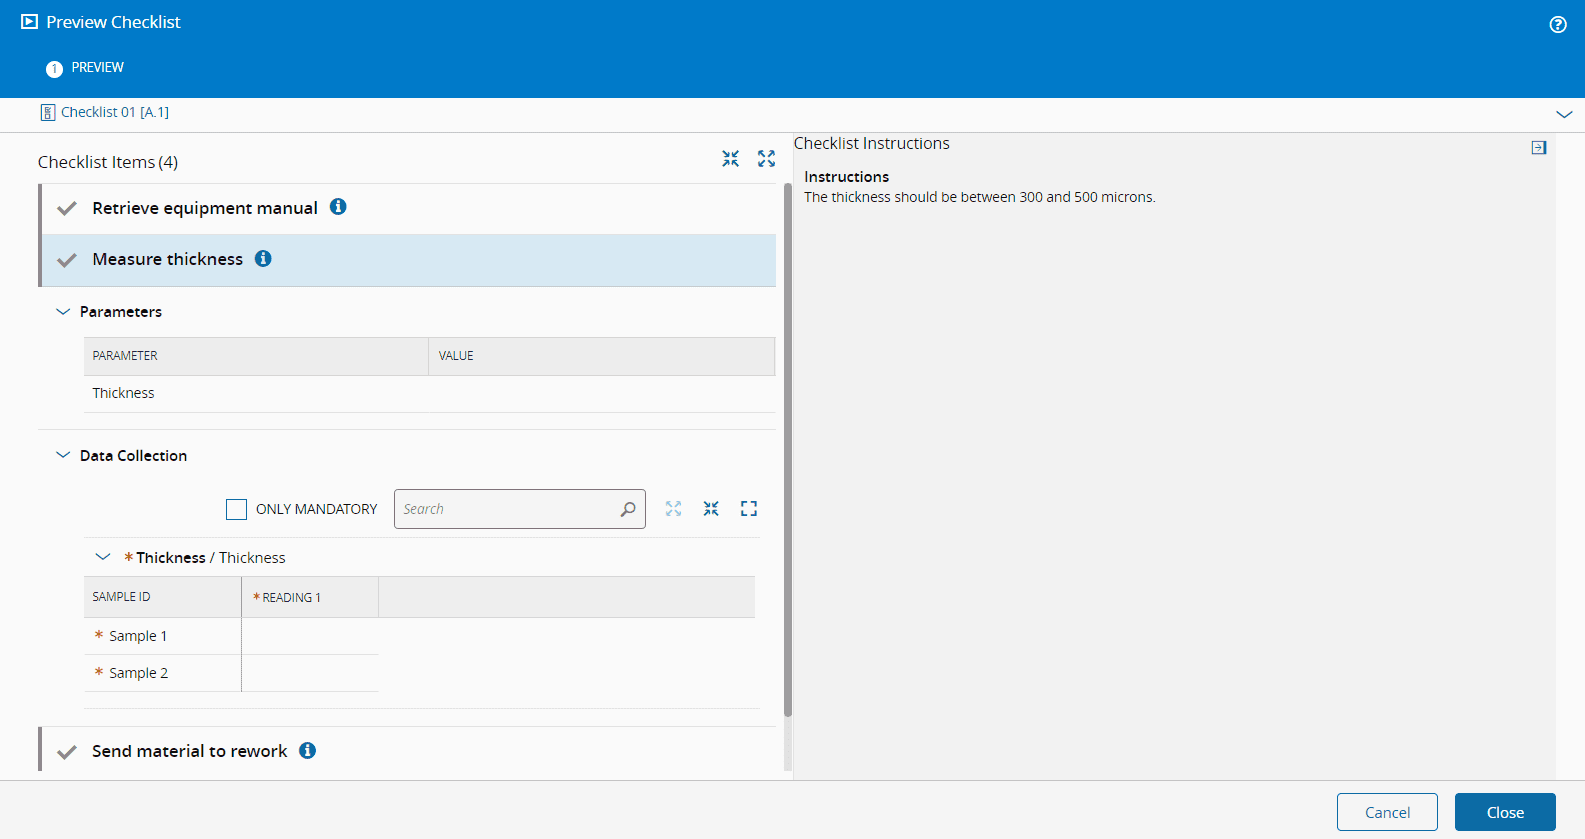Show info for Measure thickness item
The width and height of the screenshot is (1585, 839).
tap(263, 258)
